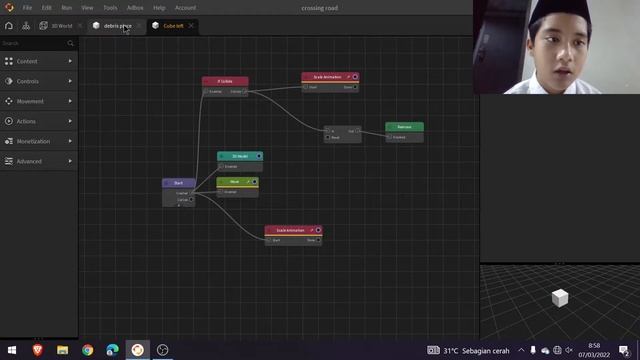Click the Content category grid icon
This screenshot has height=360, width=640.
click(9, 61)
